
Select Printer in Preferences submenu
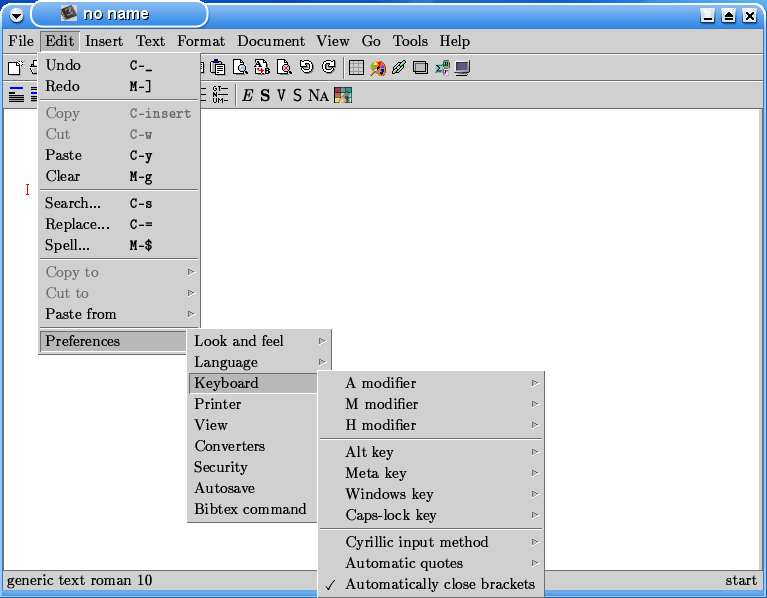(x=253, y=404)
